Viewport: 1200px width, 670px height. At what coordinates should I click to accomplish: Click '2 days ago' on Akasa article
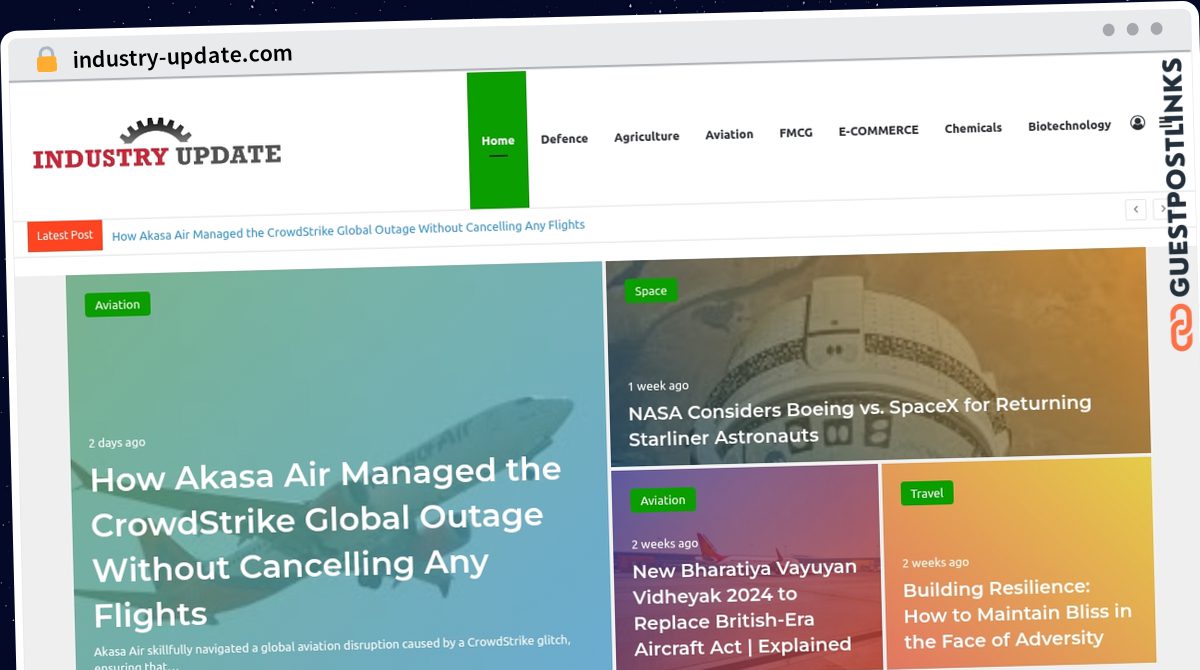pos(117,442)
